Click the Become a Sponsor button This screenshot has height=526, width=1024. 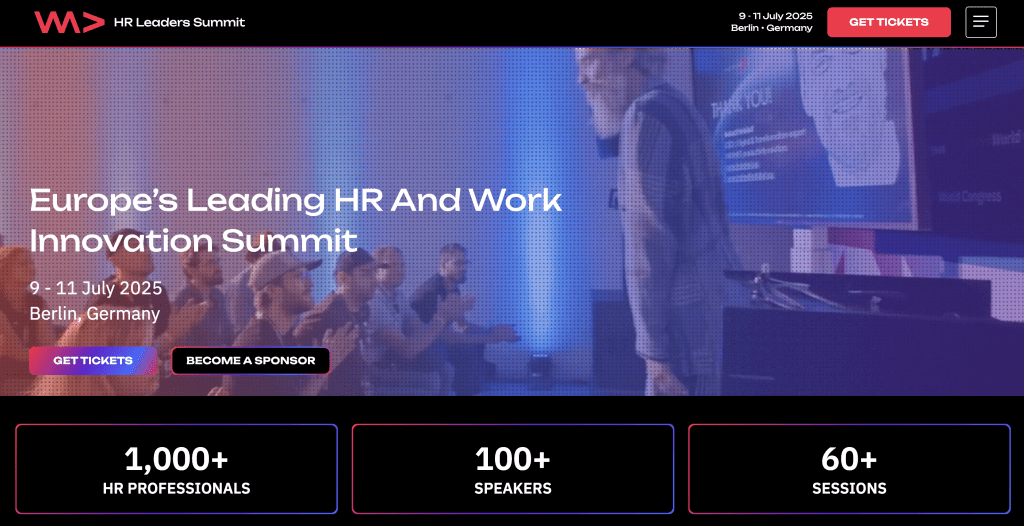click(x=251, y=361)
